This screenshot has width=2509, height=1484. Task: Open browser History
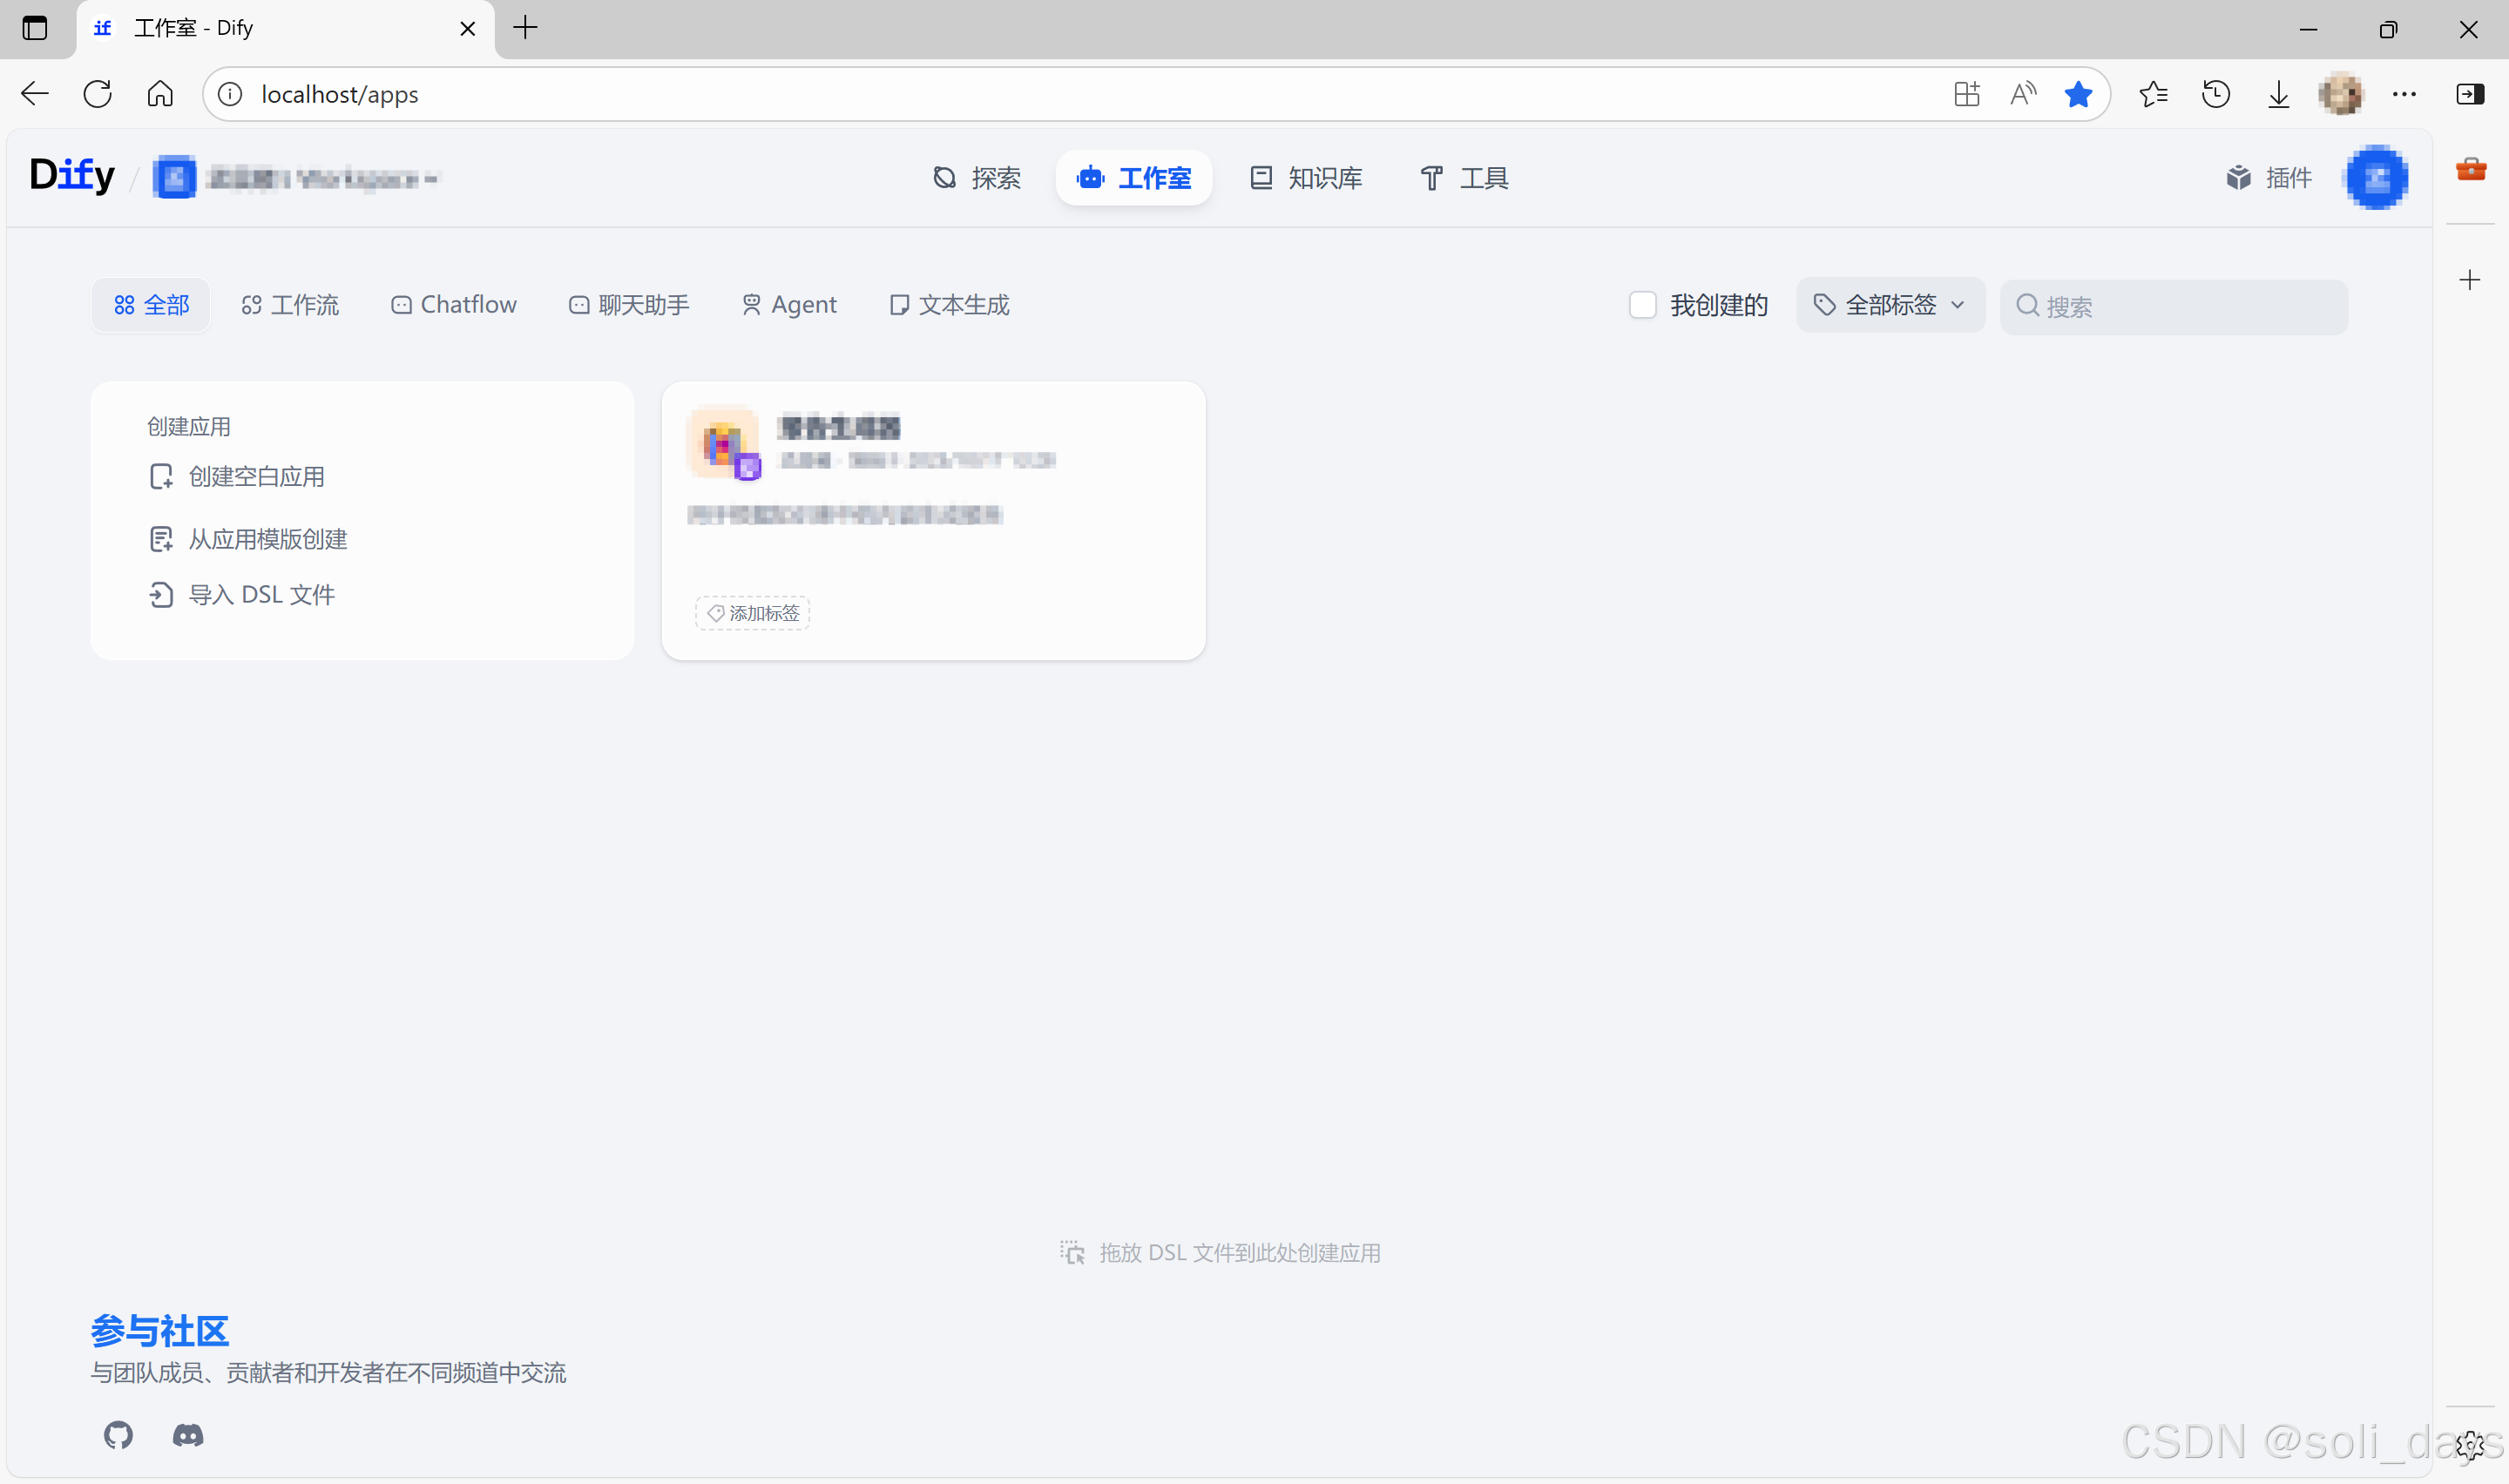pyautogui.click(x=2216, y=94)
